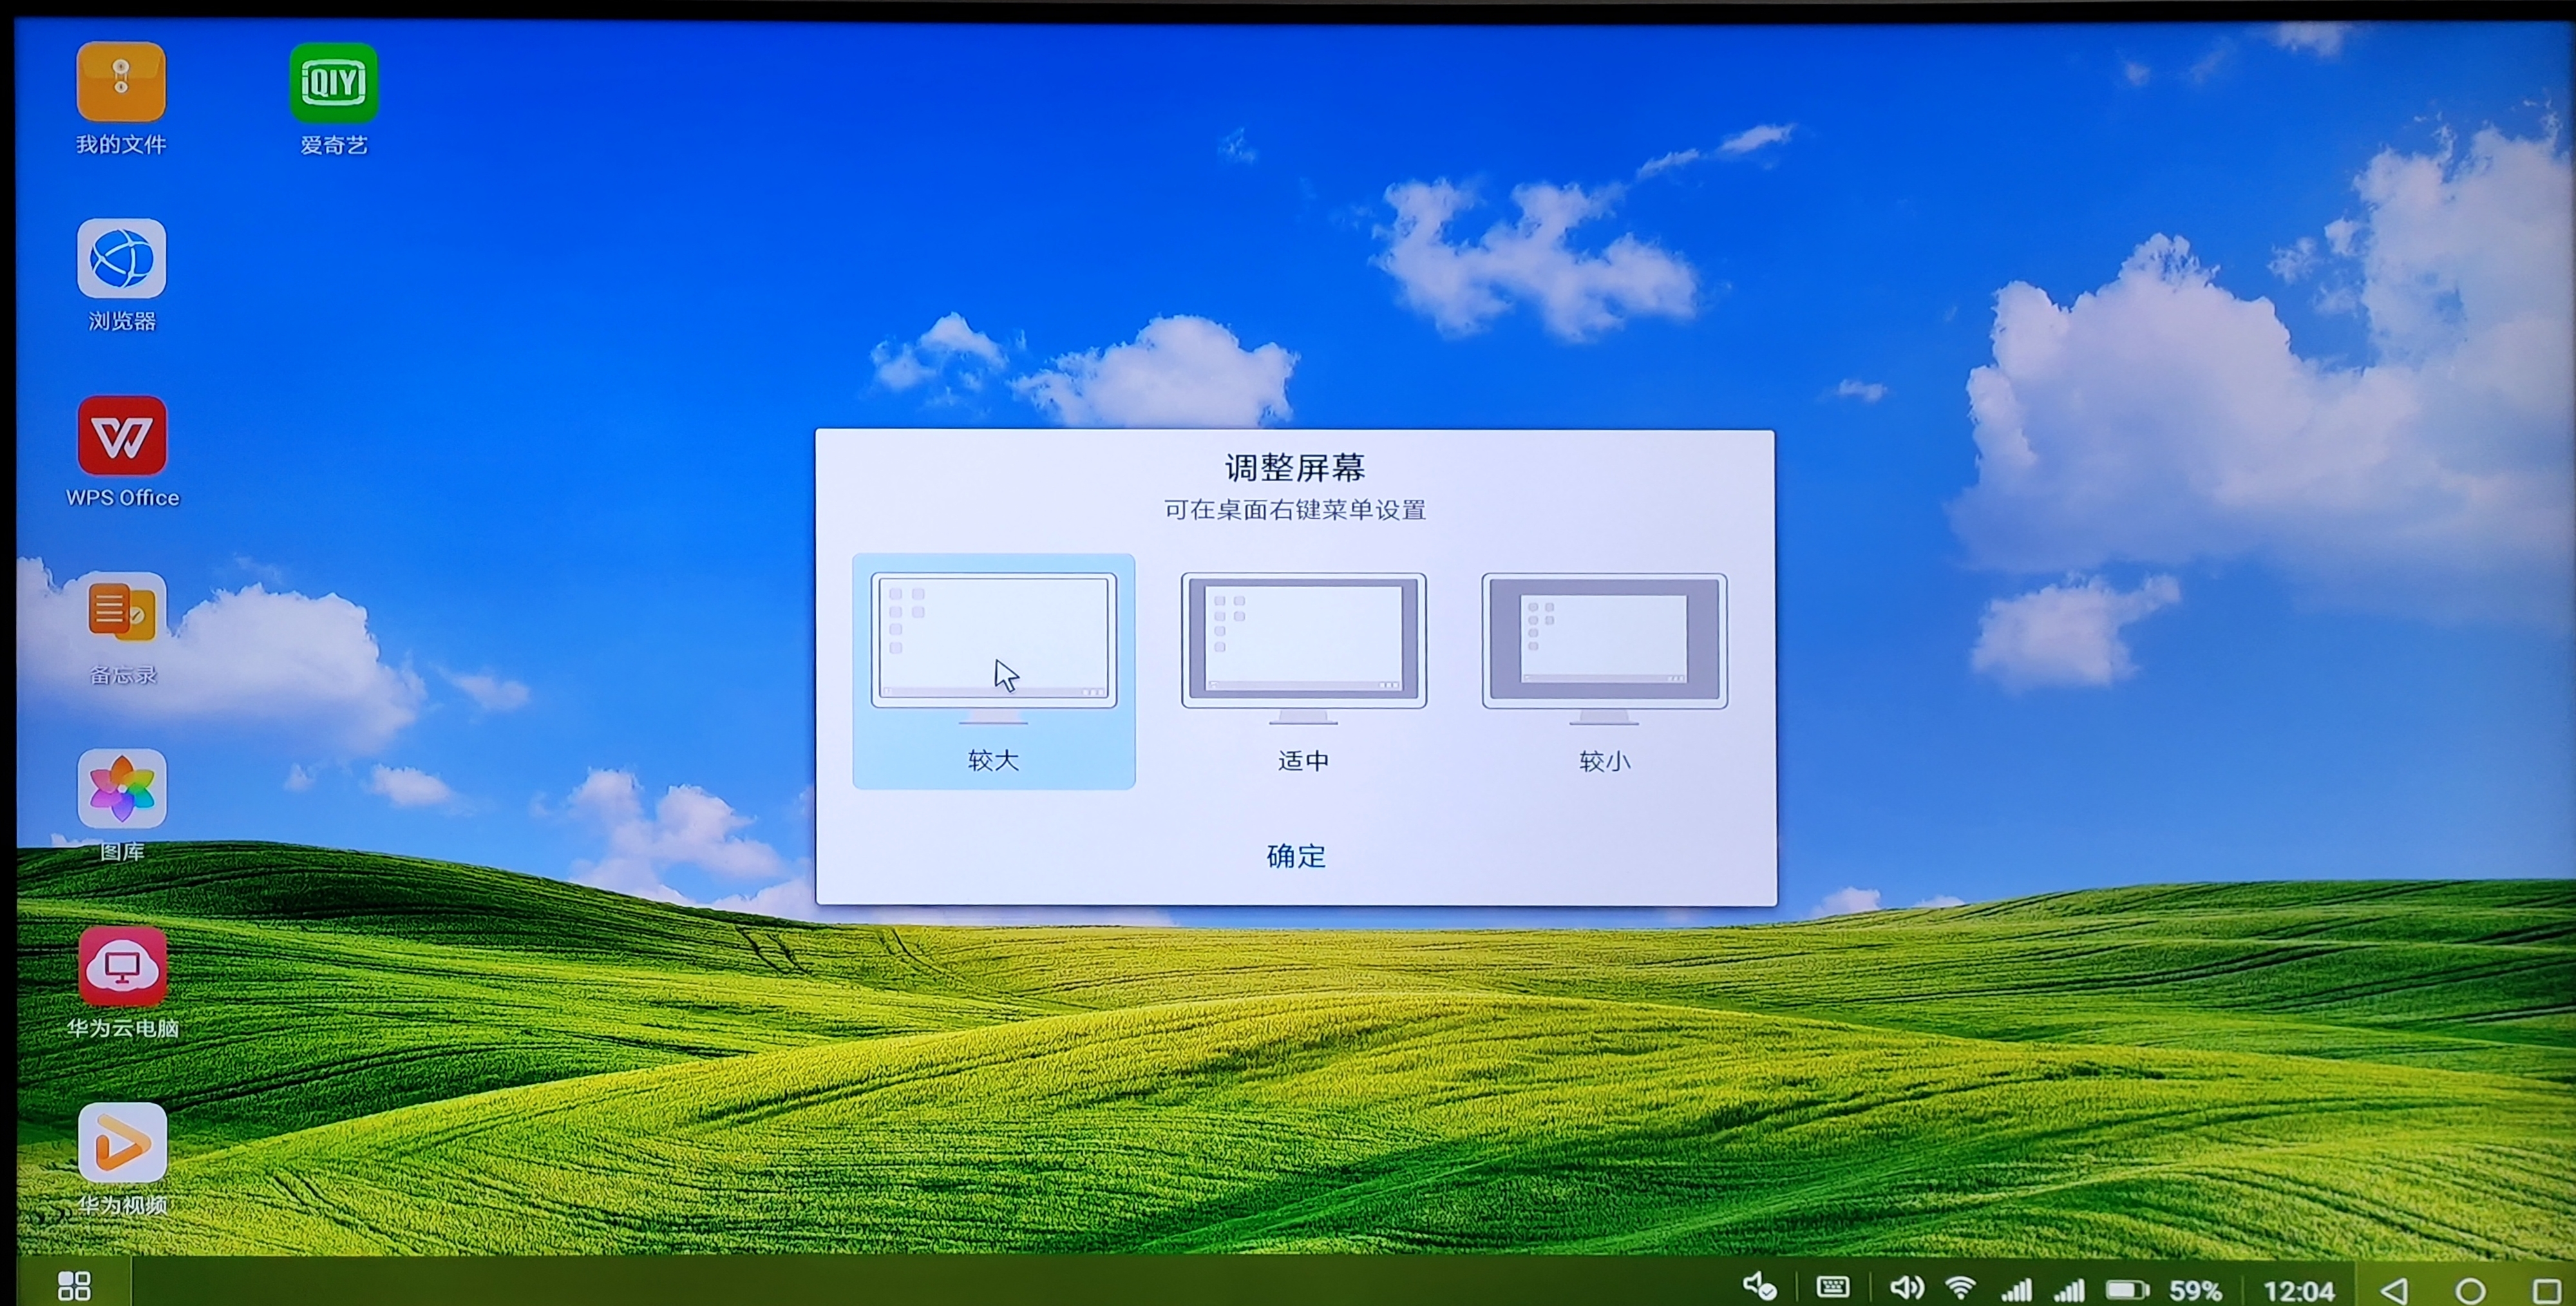
Task: Open the 华为视频 video app
Action: 122,1143
